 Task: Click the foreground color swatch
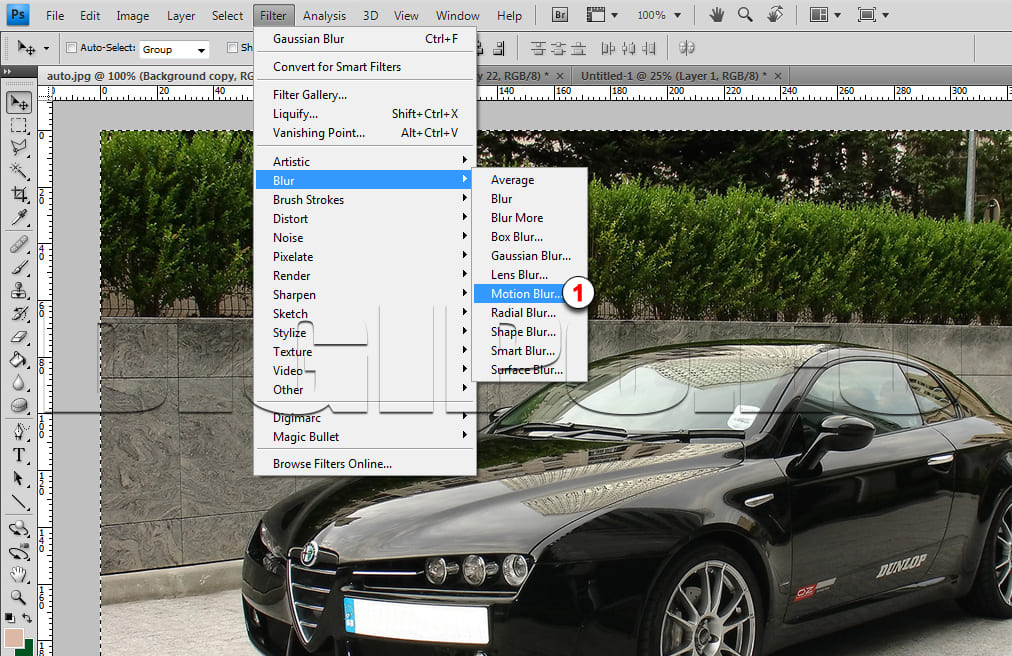tap(13, 638)
